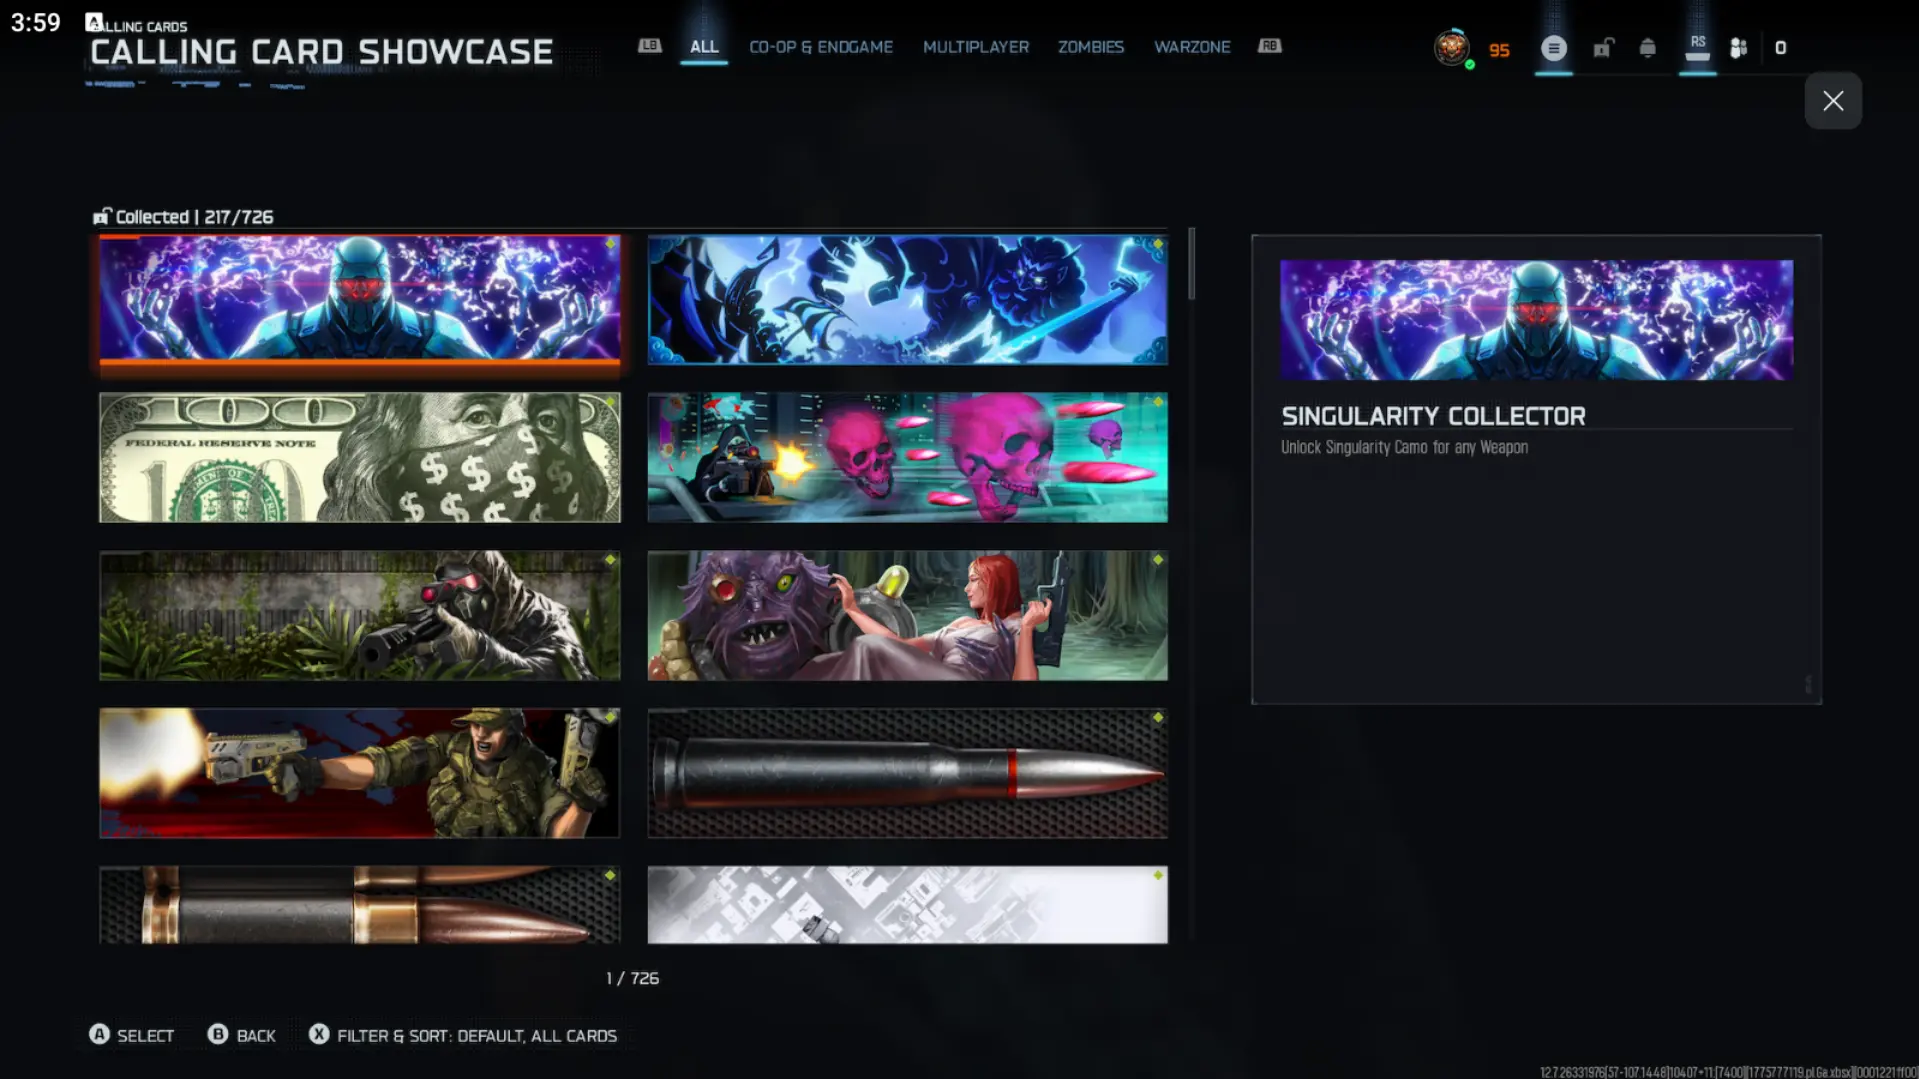Viewport: 1919px width, 1079px height.
Task: Select the hundred dollar bill calling card
Action: 360,457
